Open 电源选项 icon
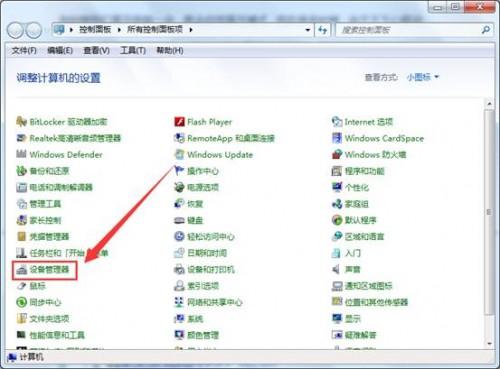 click(179, 187)
